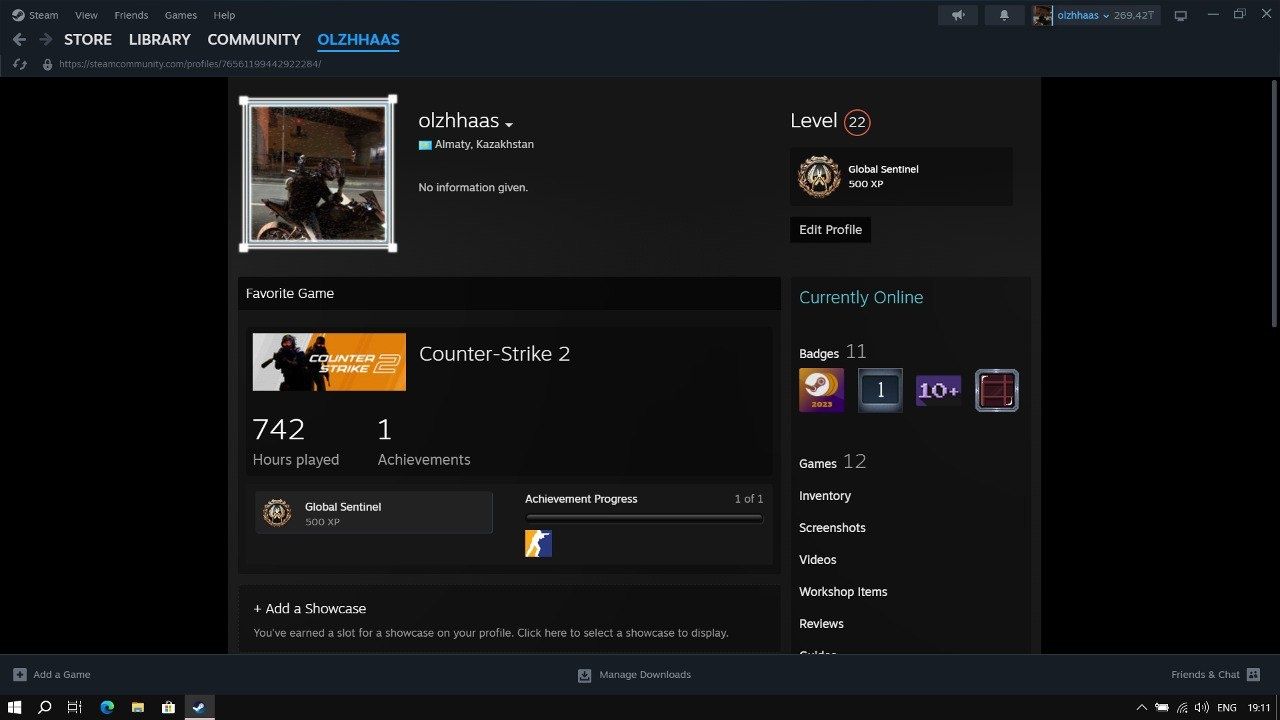The image size is (1280, 720).
Task: Open the Games 12 link
Action: point(833,462)
